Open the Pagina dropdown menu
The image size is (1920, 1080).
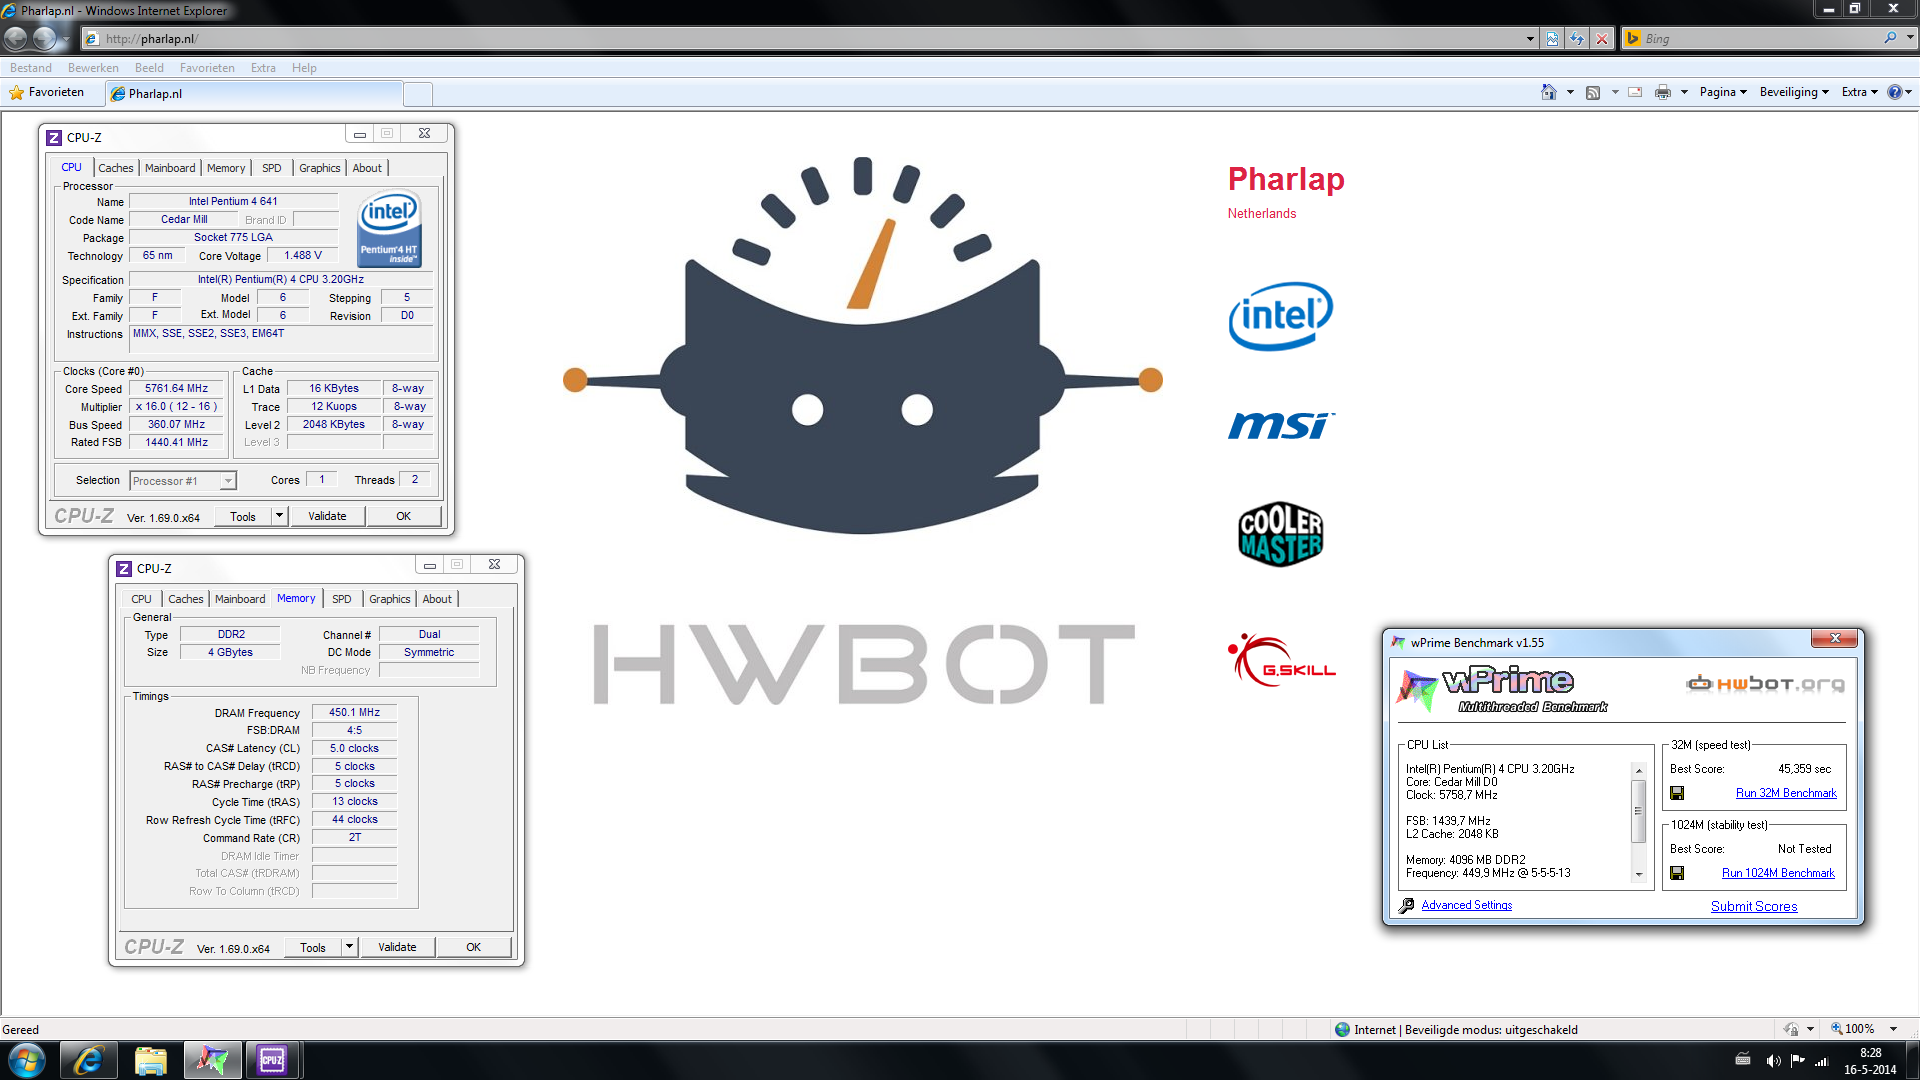point(1723,92)
